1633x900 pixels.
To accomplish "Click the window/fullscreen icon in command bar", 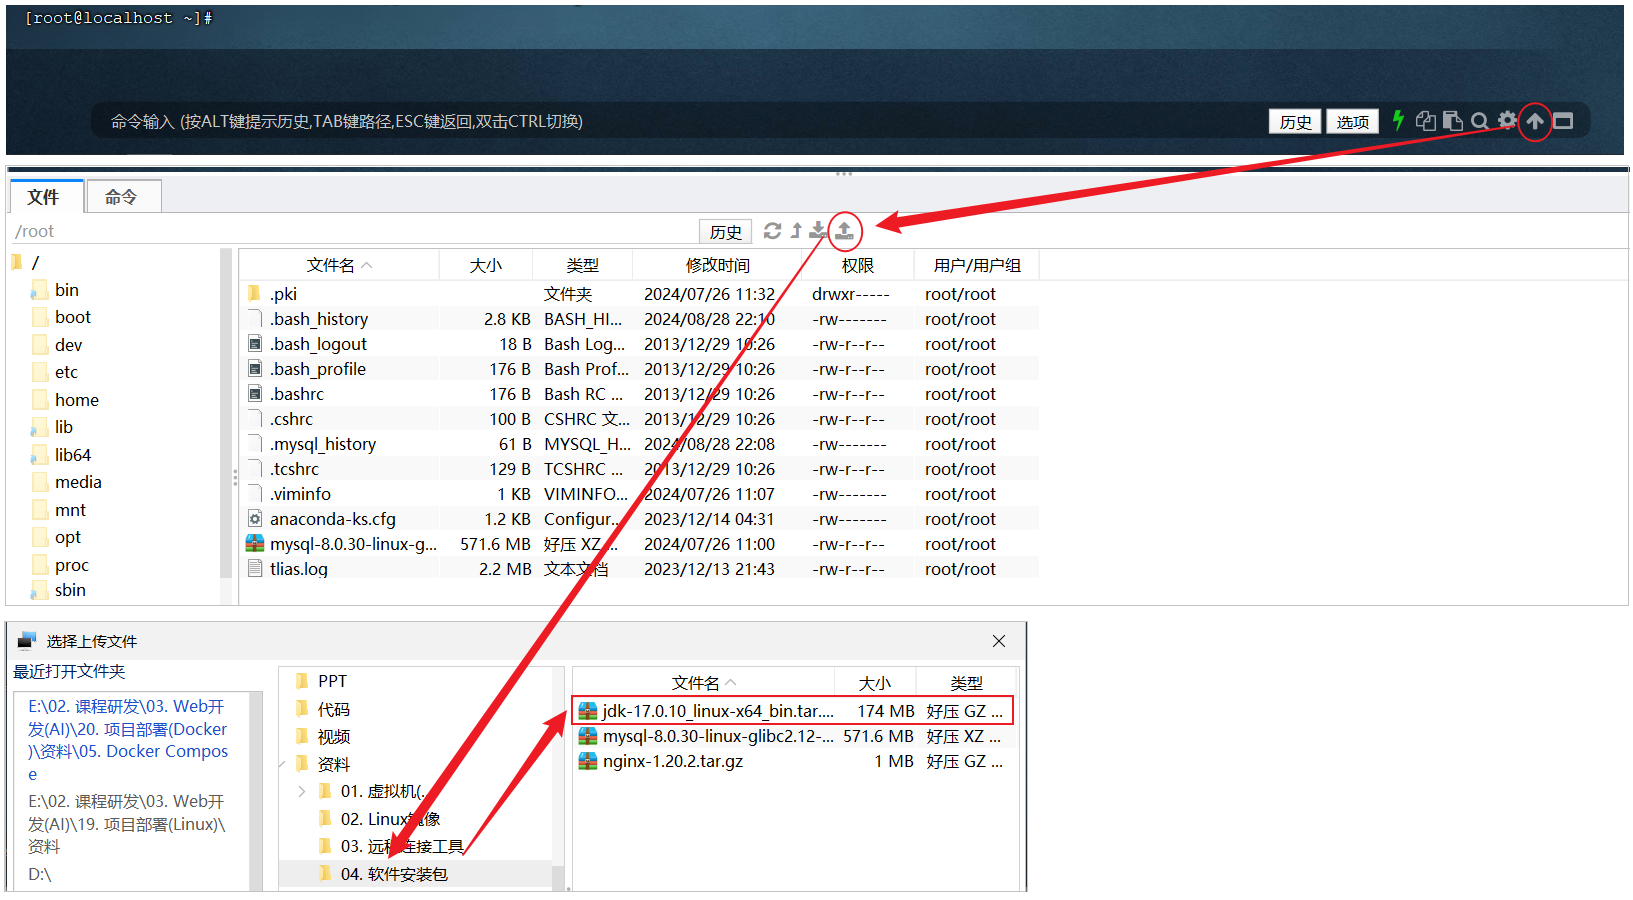I will pos(1563,121).
